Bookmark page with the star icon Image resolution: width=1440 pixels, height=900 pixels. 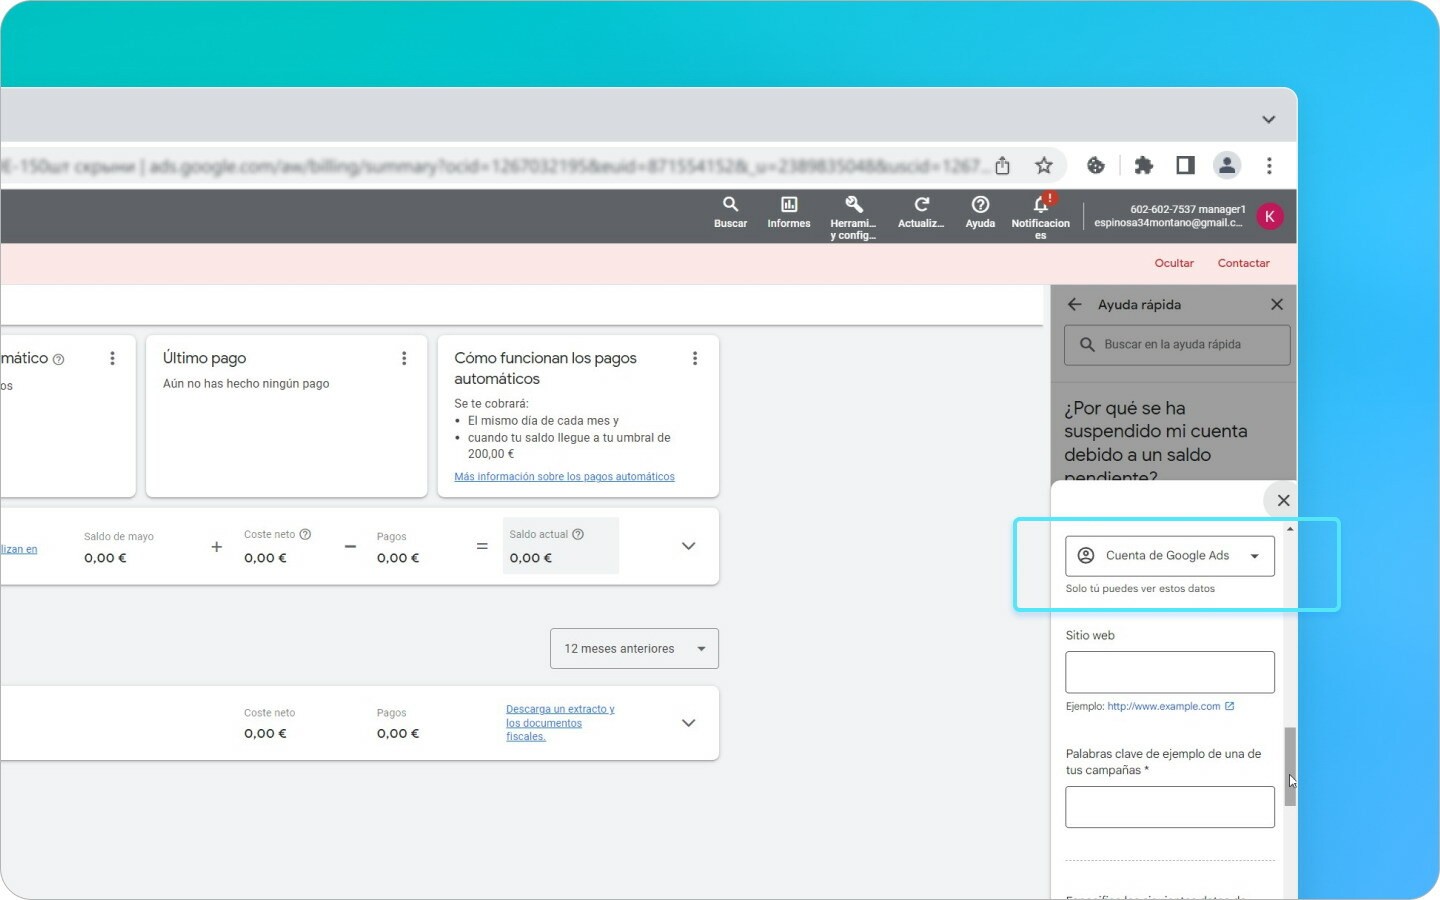(1044, 166)
